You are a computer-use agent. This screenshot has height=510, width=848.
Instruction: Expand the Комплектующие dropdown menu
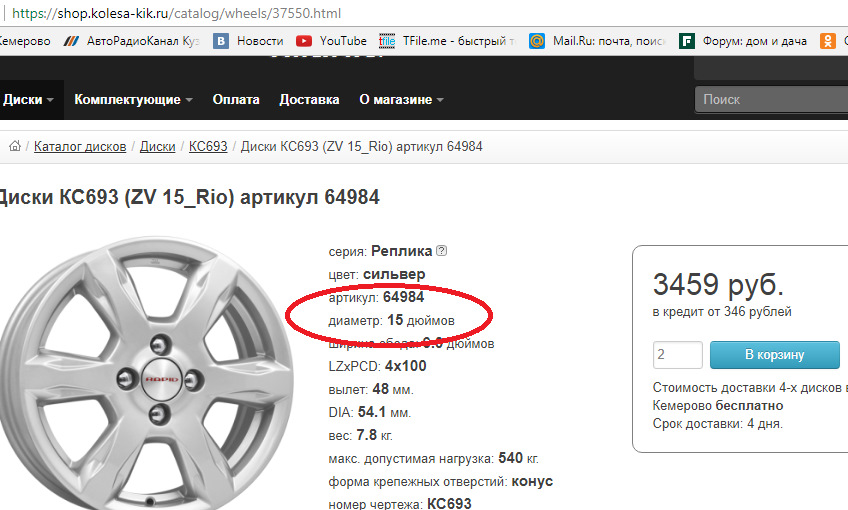(x=133, y=100)
